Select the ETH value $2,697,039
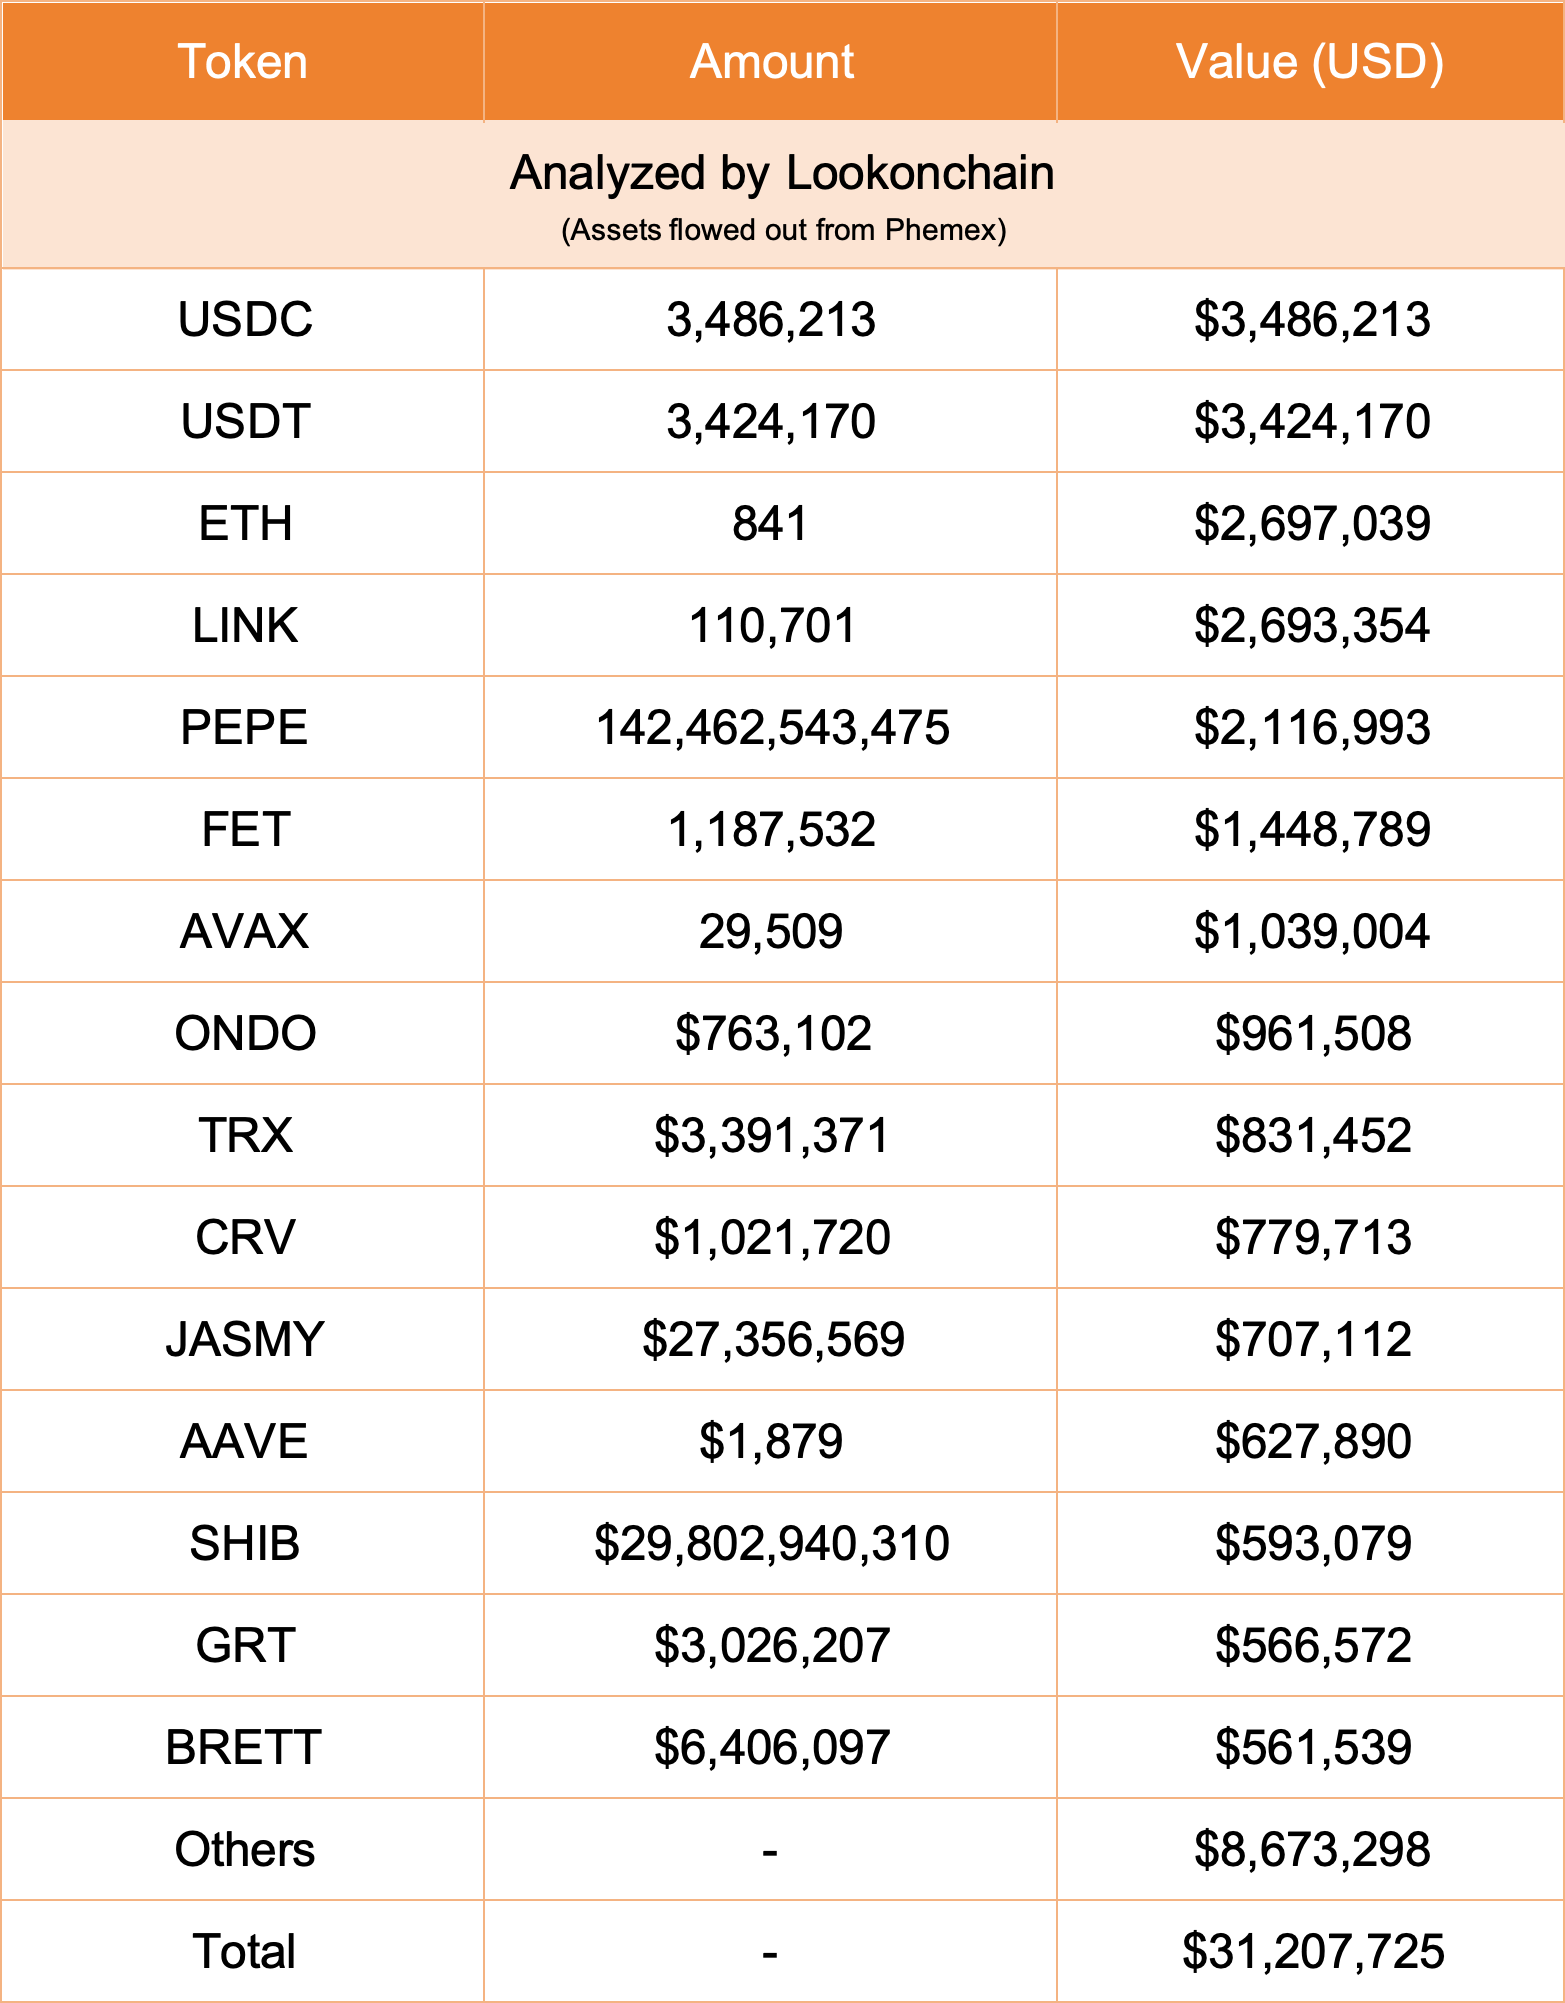Screen dimensions: 1565x2003 [x=1312, y=524]
